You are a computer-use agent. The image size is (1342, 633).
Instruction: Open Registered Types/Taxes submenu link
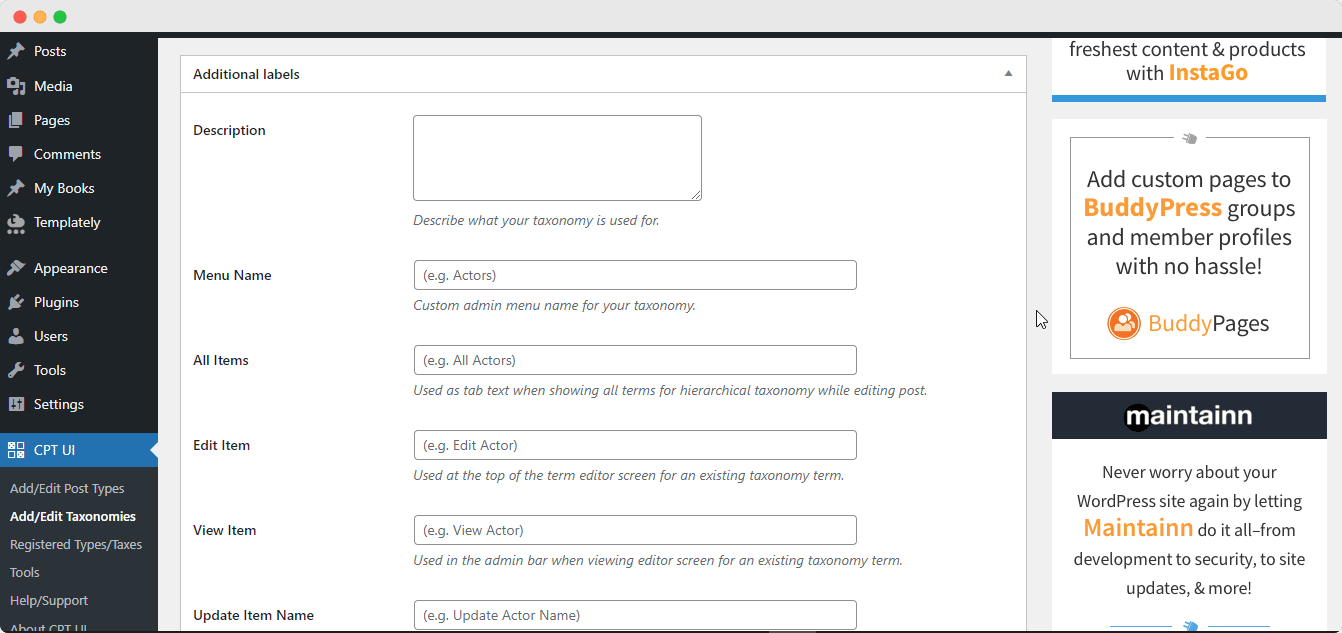(x=76, y=545)
